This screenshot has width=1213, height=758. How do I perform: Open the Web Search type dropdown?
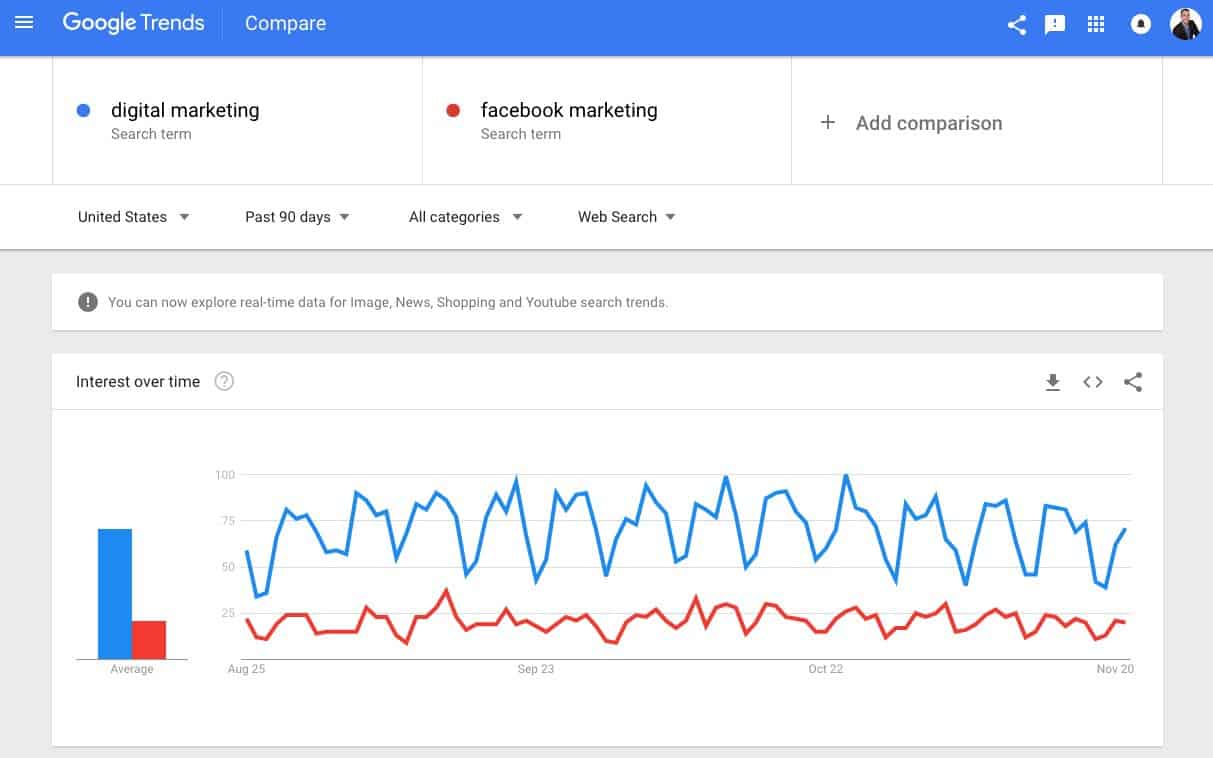coord(627,217)
